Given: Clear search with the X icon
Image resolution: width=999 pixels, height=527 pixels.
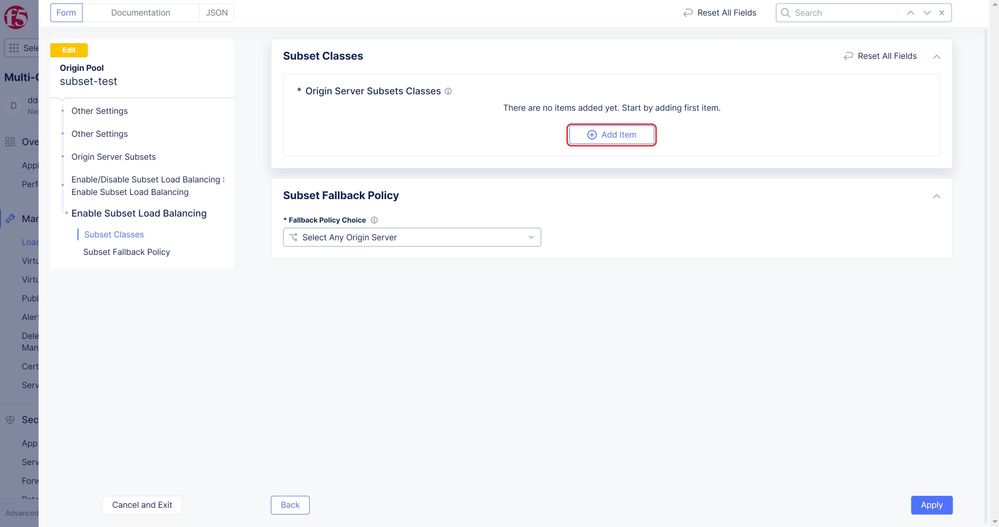Looking at the screenshot, I should (942, 13).
